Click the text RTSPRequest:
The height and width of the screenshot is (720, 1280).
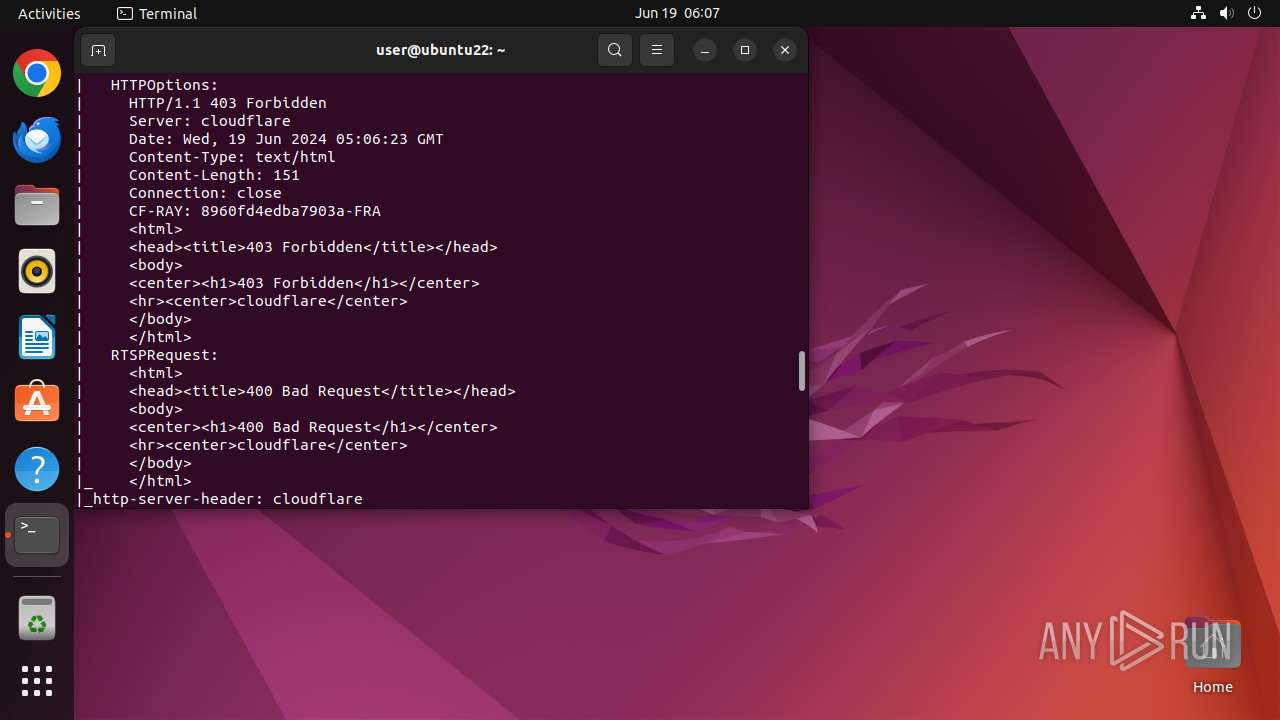coord(164,355)
